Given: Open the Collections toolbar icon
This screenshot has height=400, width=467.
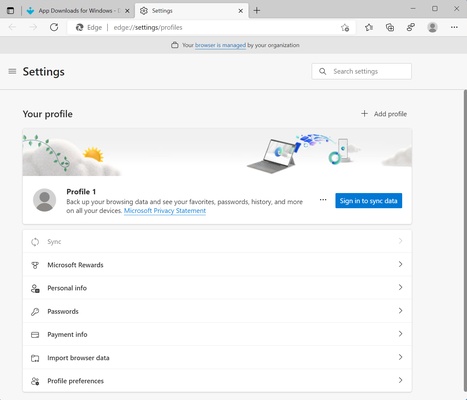Looking at the screenshot, I should (x=390, y=27).
